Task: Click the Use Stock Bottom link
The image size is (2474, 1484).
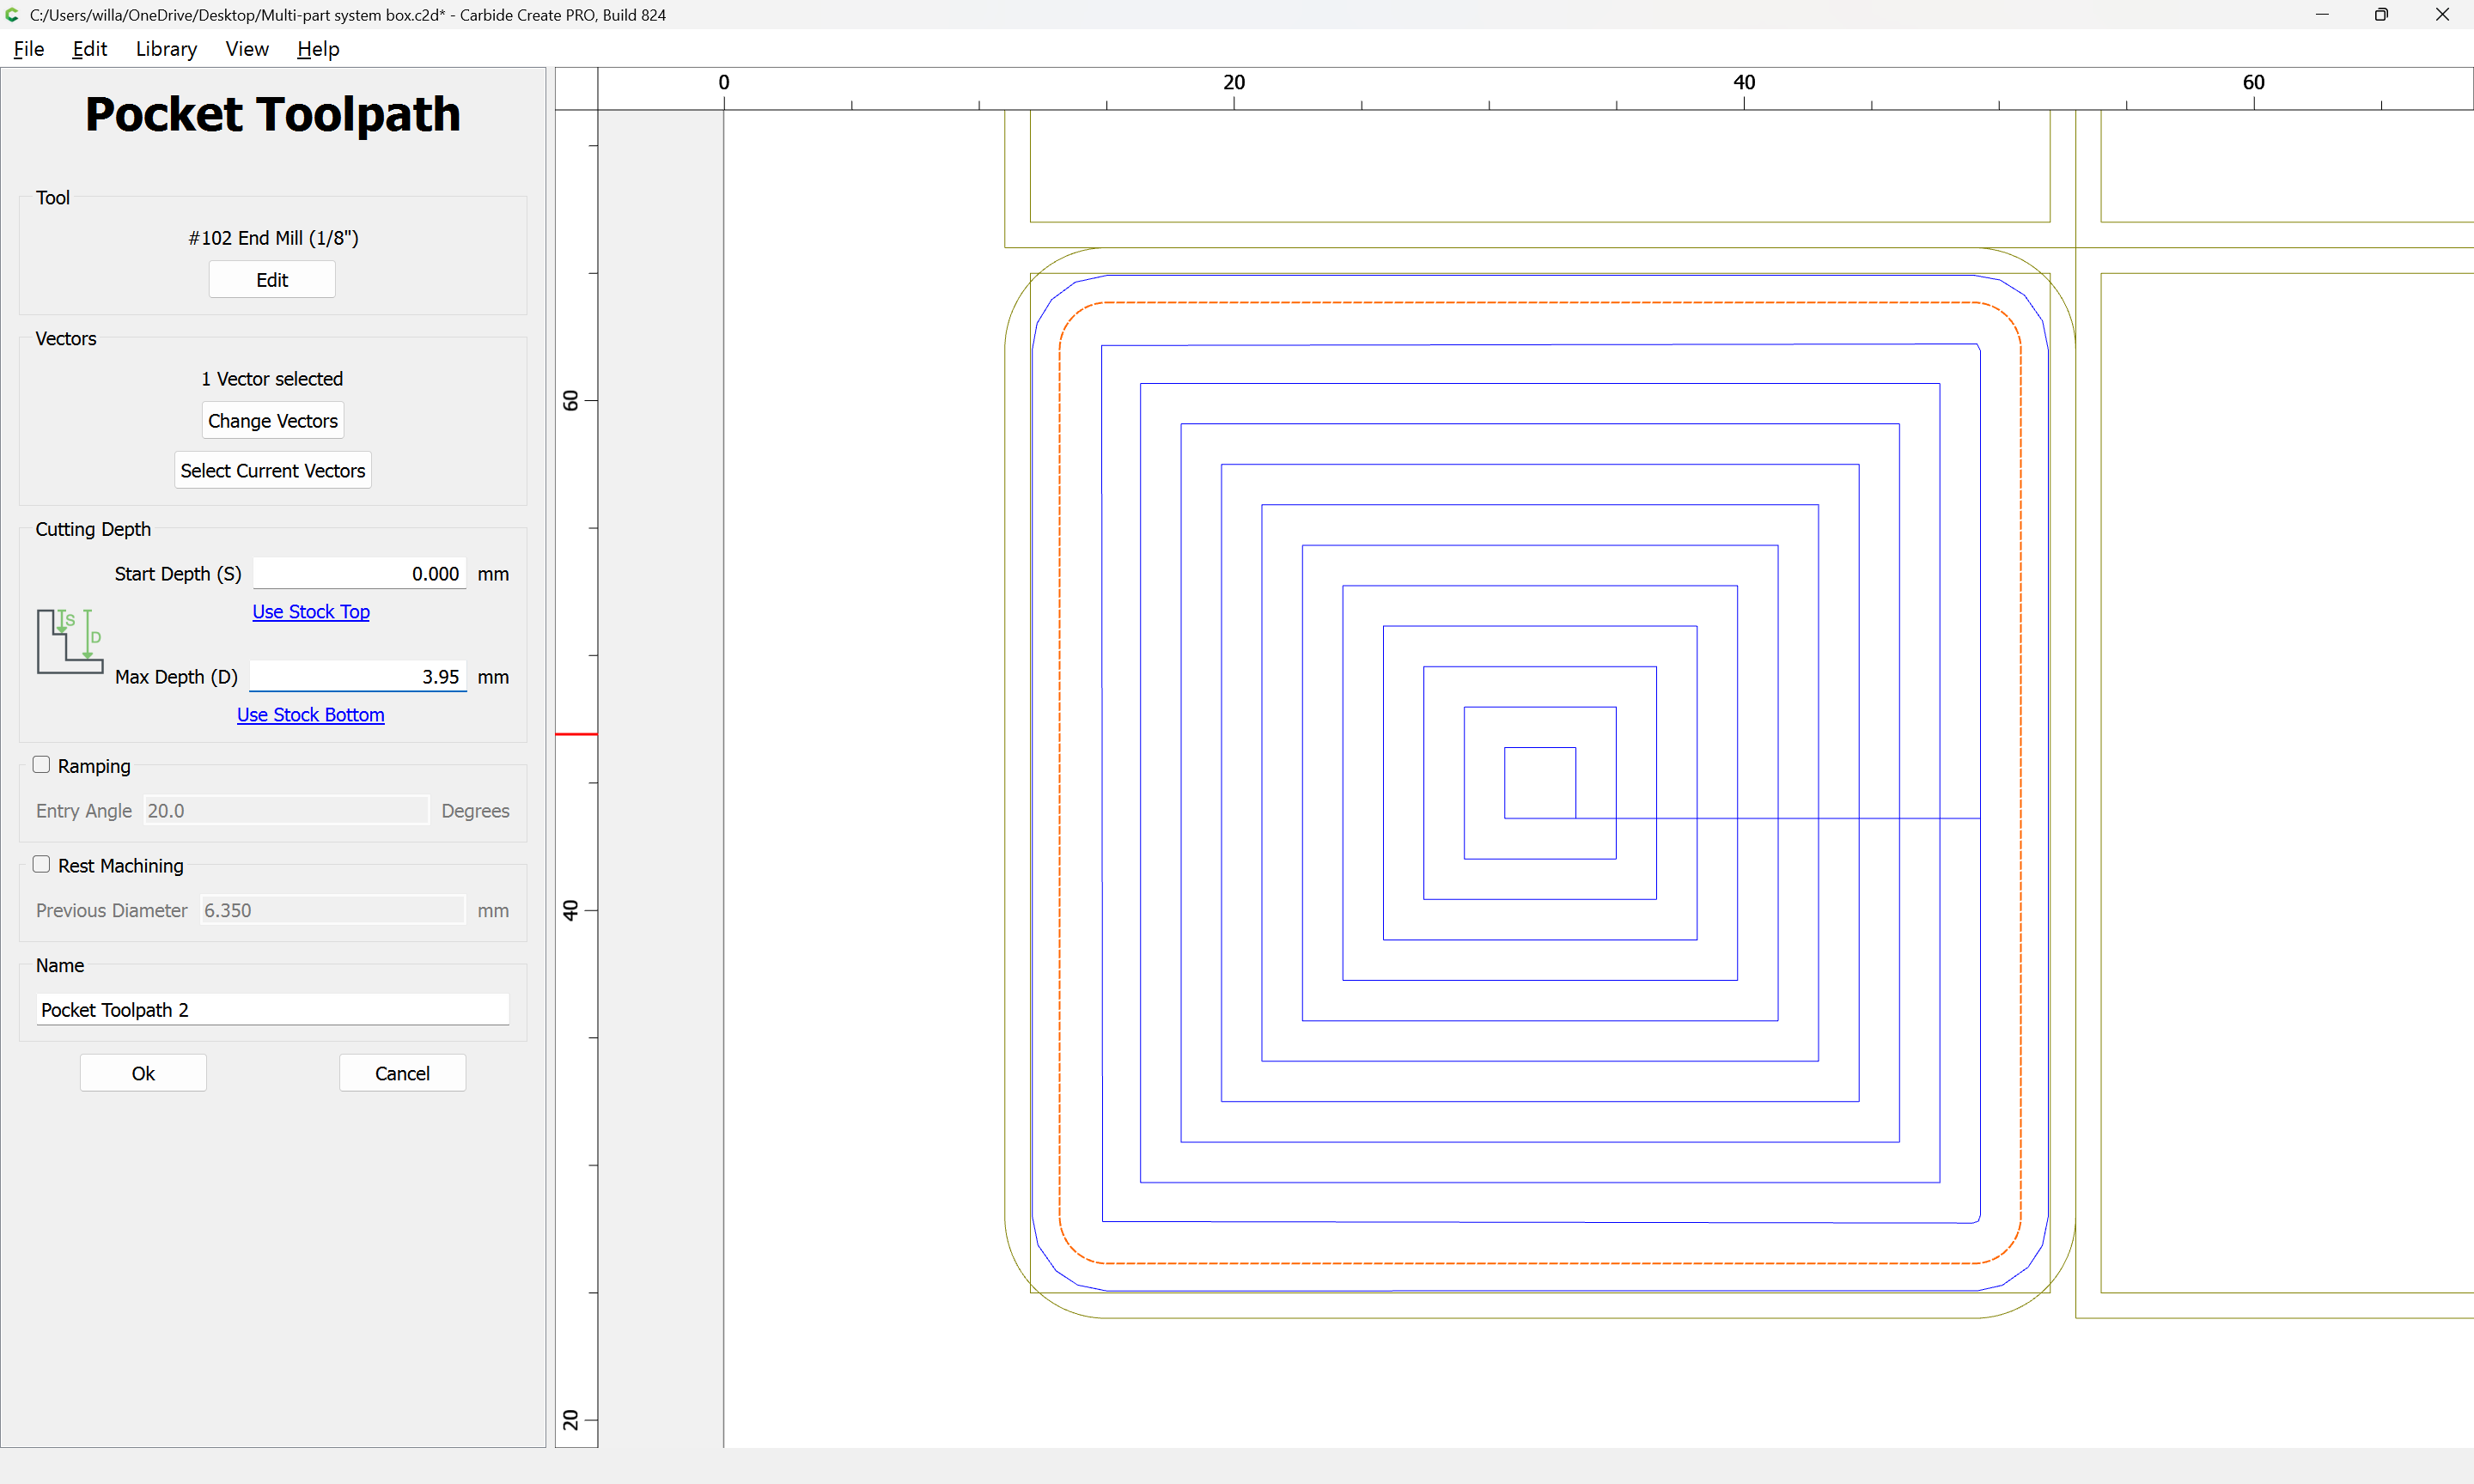Action: pos(311,715)
